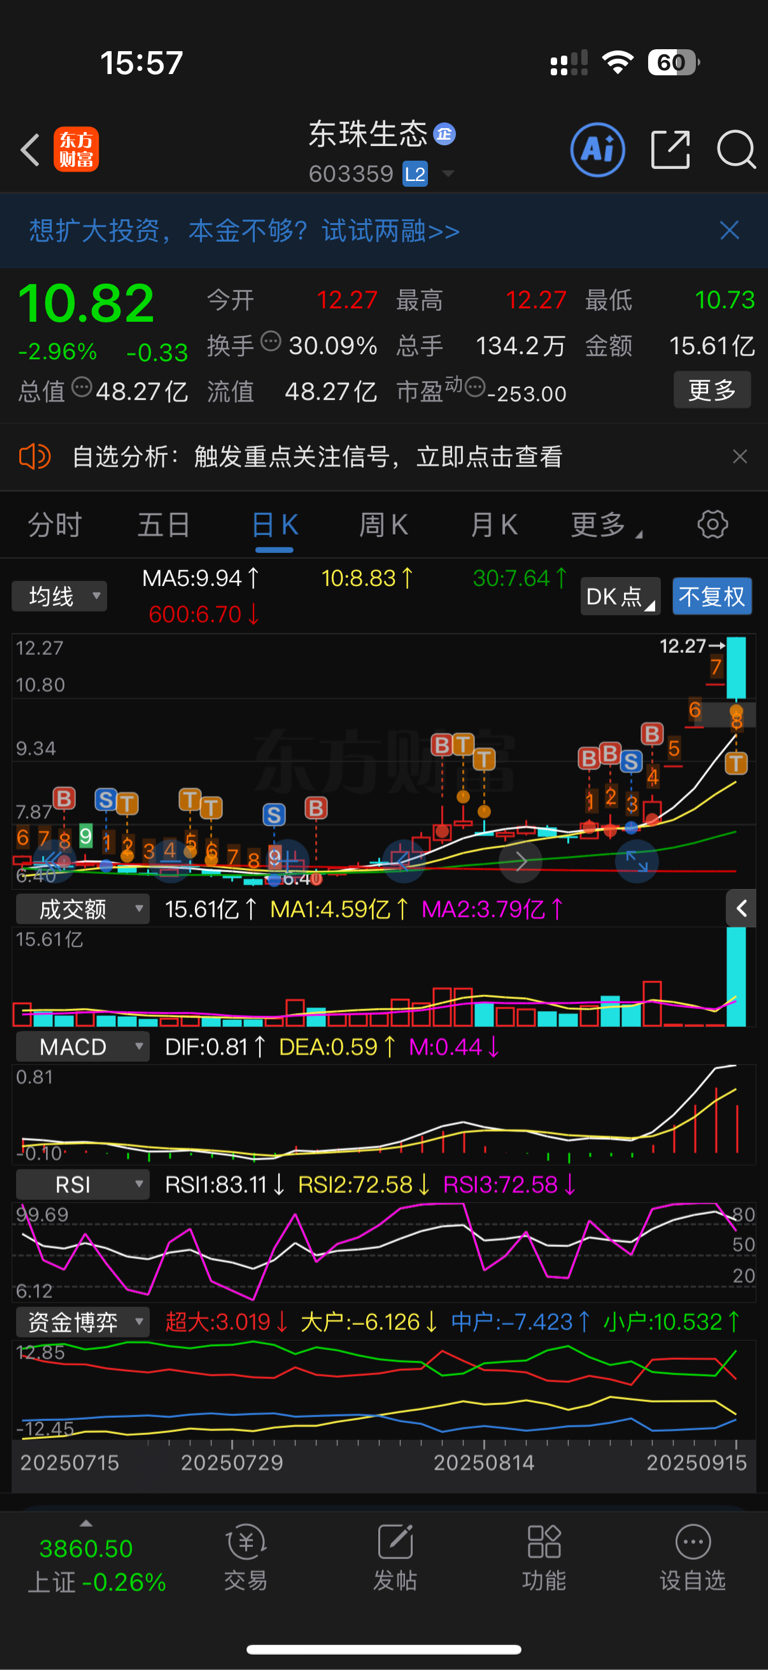Click the 更多 details button
The height and width of the screenshot is (1670, 768).
[712, 390]
